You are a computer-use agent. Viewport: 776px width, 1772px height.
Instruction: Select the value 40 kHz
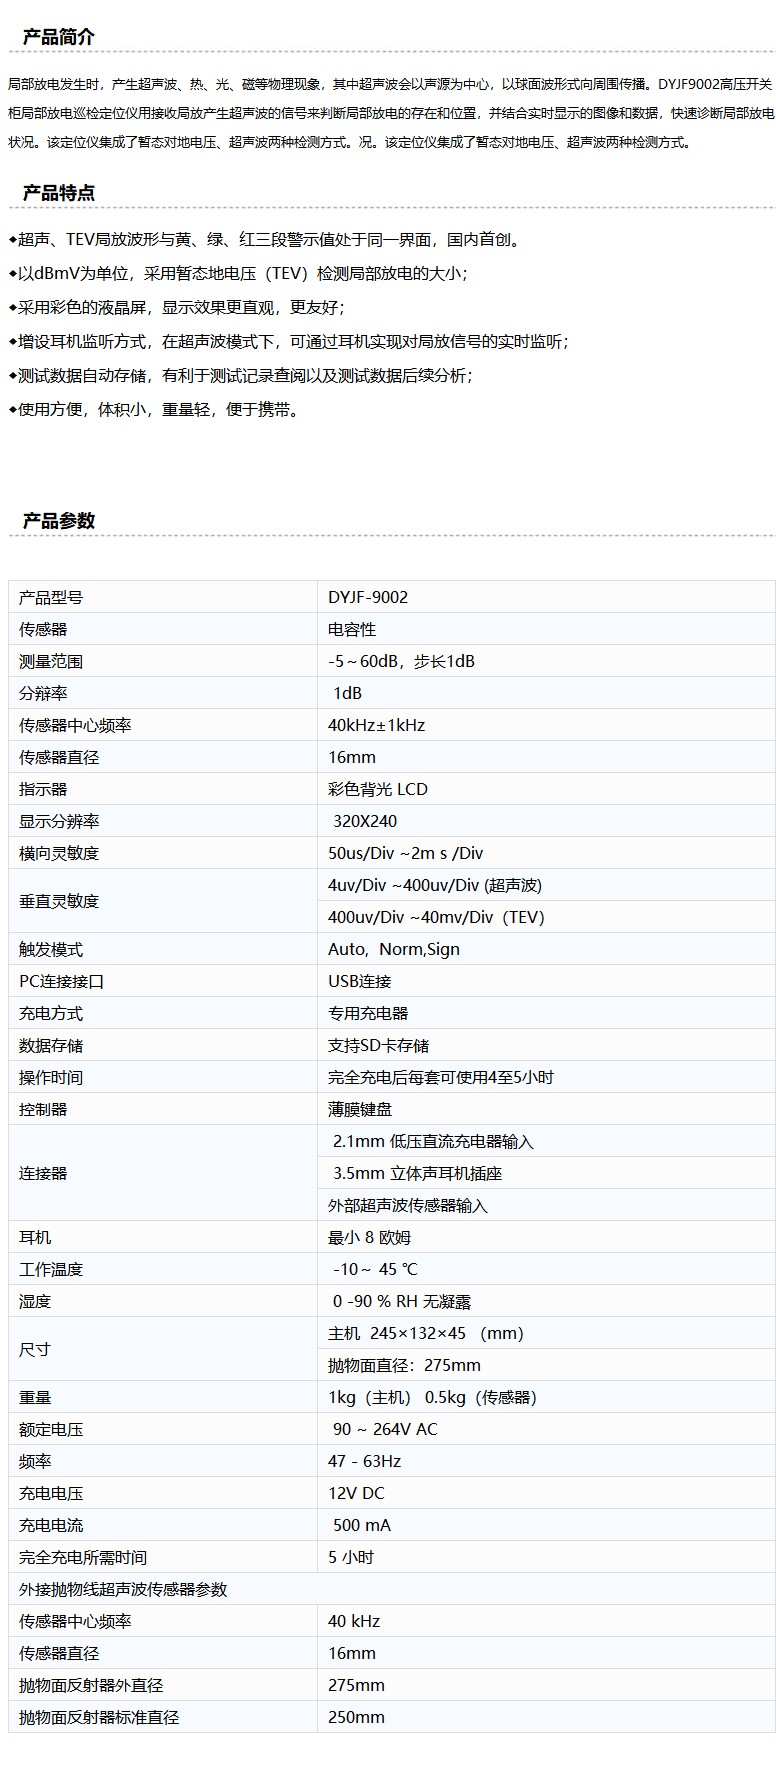tap(354, 1621)
